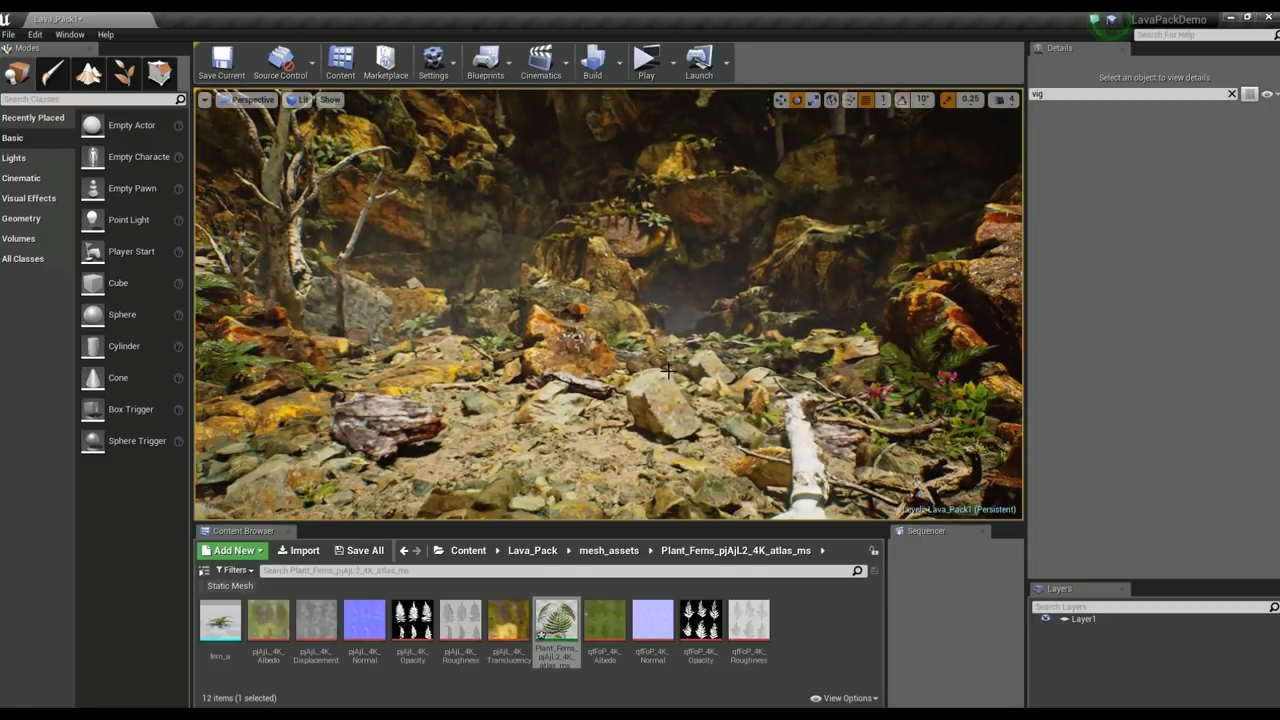1280x720 pixels.
Task: Switch to Landscape mode icon
Action: tap(89, 74)
